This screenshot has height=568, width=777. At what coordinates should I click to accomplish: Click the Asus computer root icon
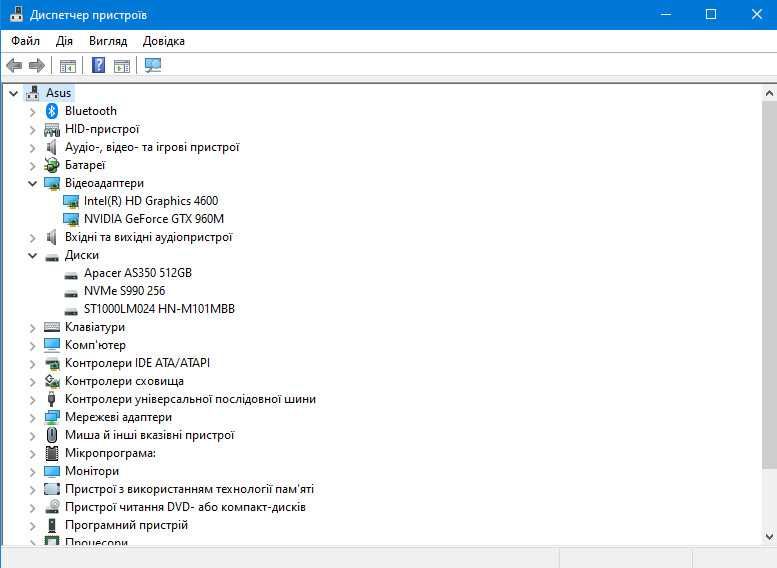(33, 93)
